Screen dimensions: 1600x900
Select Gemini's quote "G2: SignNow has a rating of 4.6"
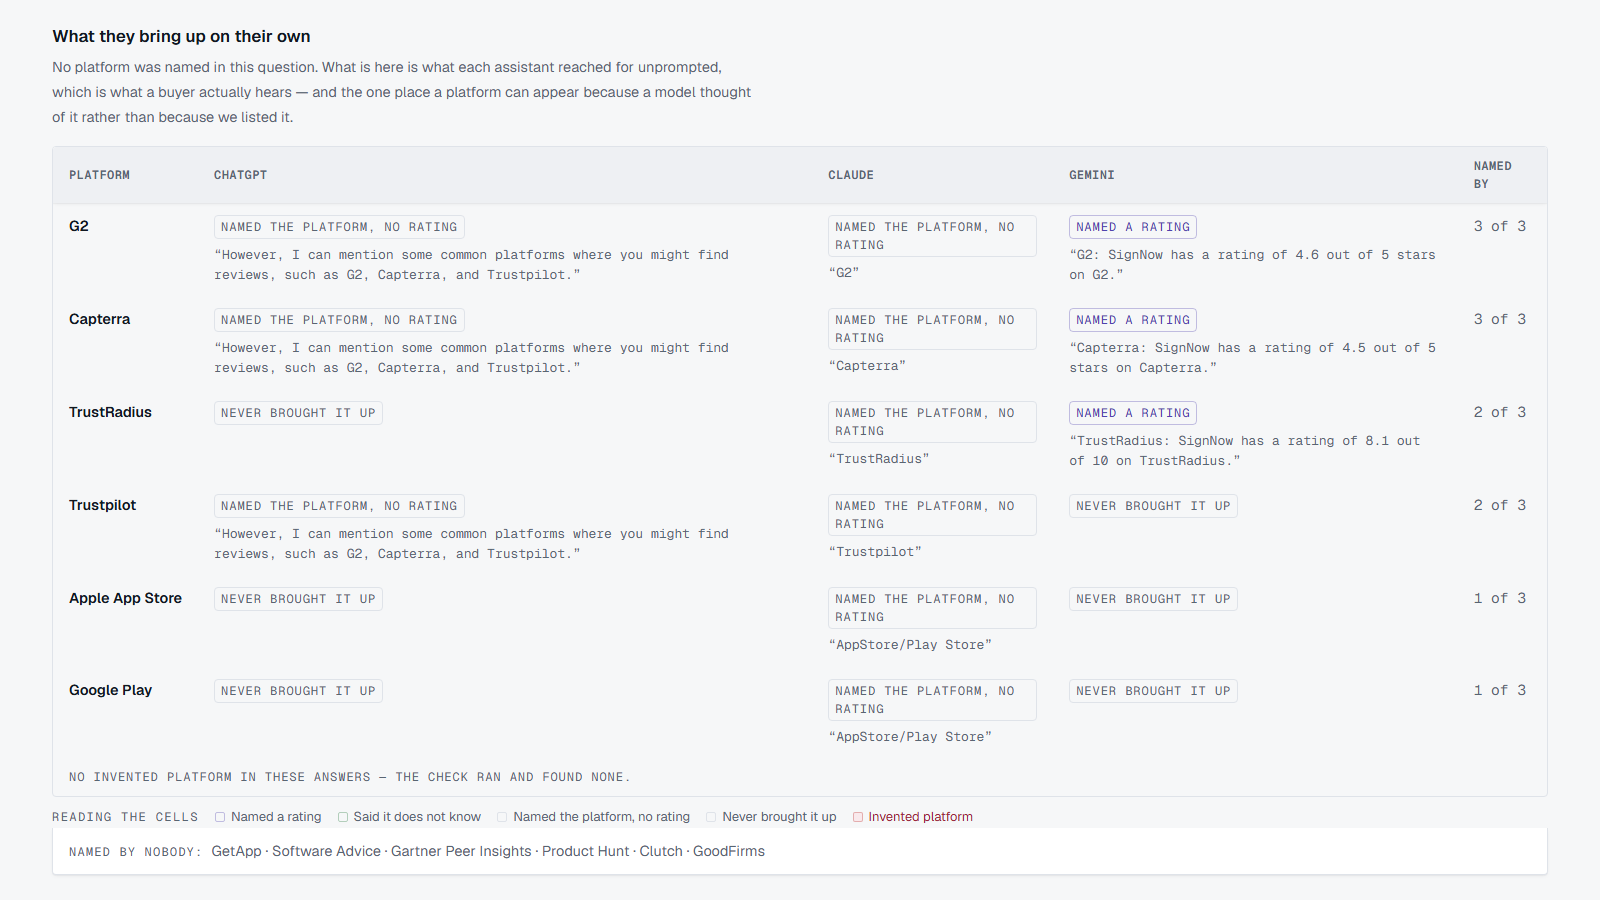(1252, 265)
